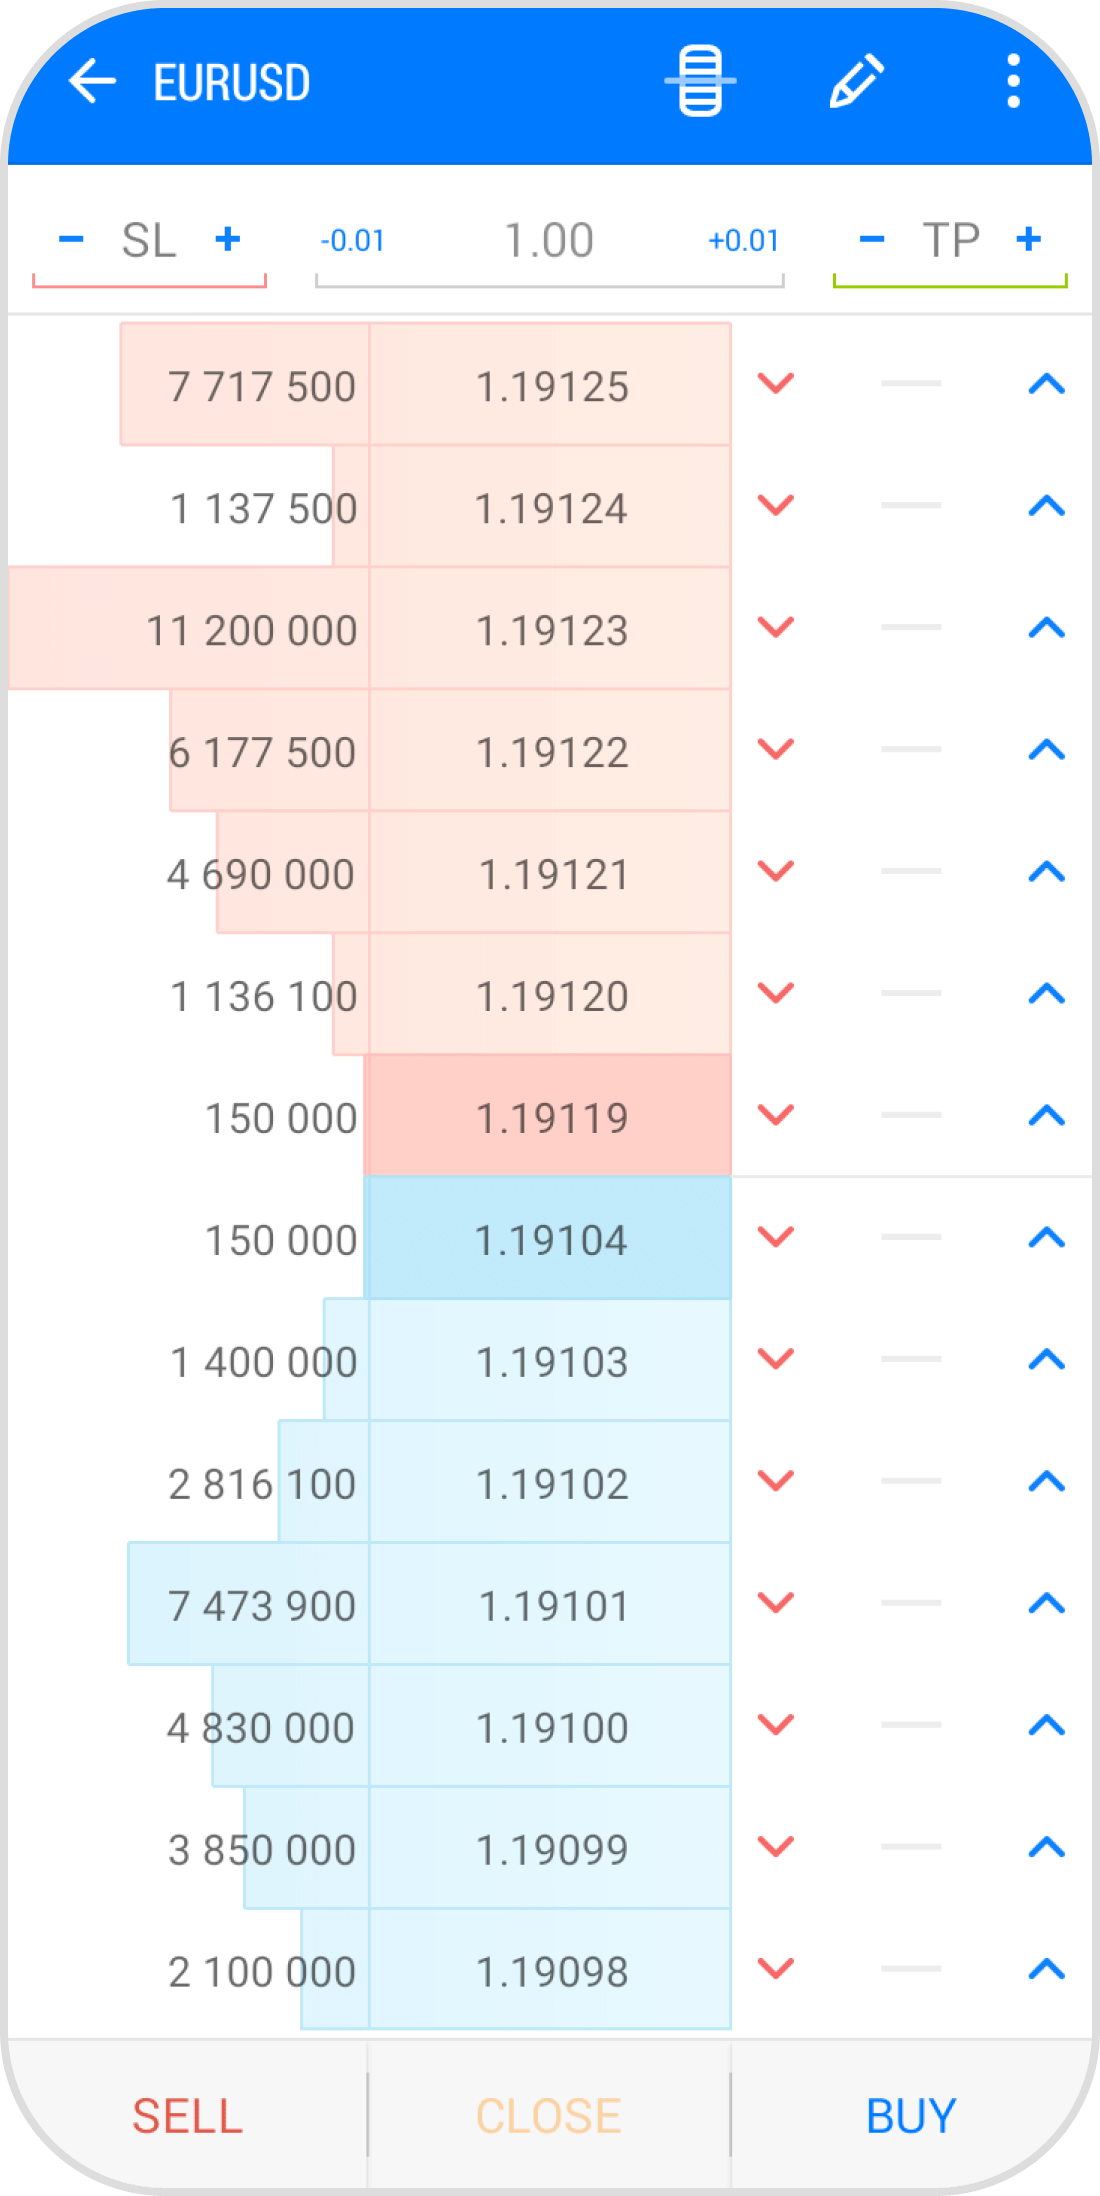Go back using the arrow icon
The height and width of the screenshot is (2196, 1100).
pyautogui.click(x=92, y=81)
